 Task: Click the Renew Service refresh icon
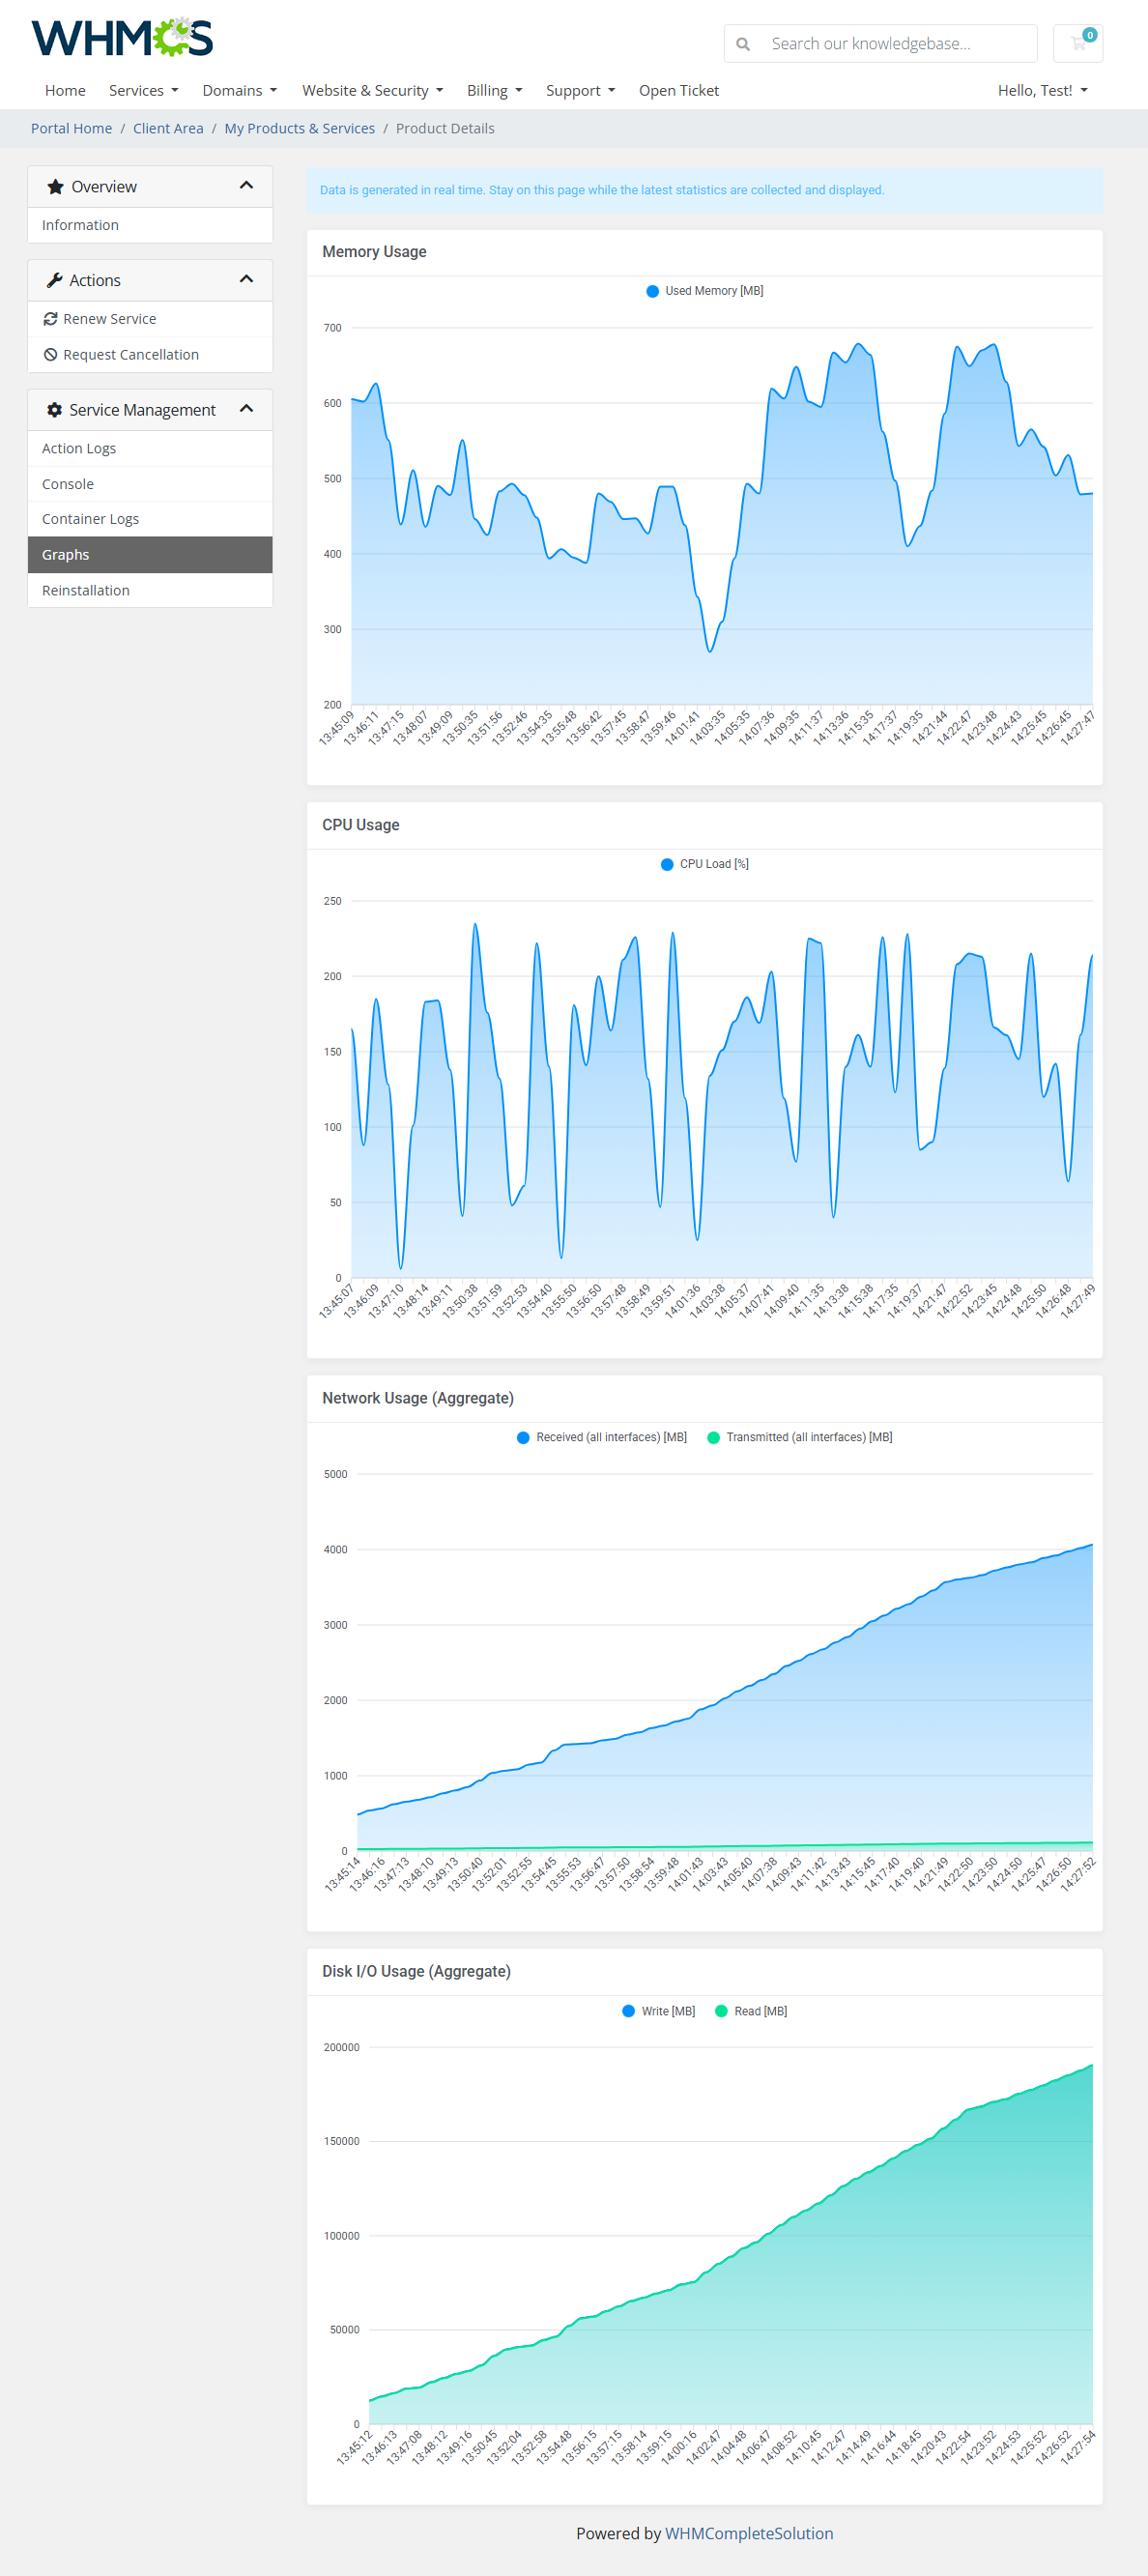pyautogui.click(x=50, y=319)
